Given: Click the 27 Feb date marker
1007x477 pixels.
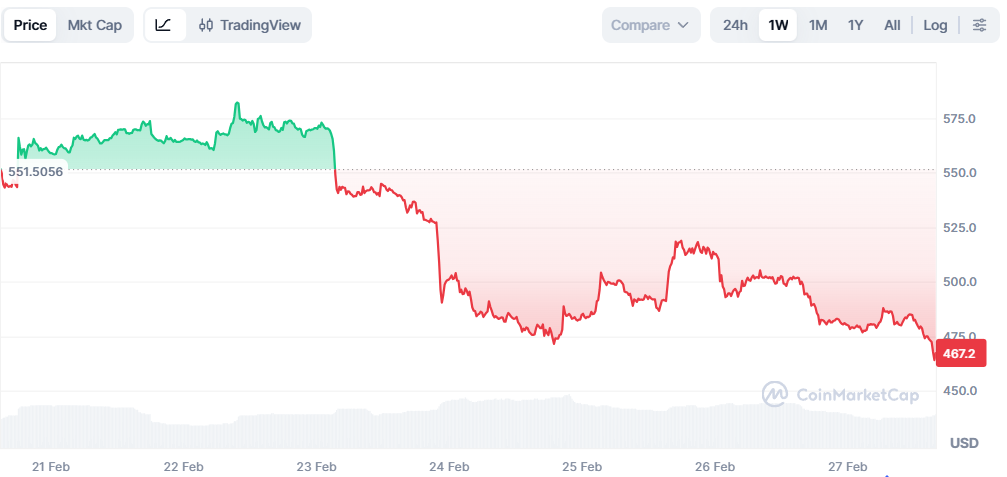Looking at the screenshot, I should point(848,466).
